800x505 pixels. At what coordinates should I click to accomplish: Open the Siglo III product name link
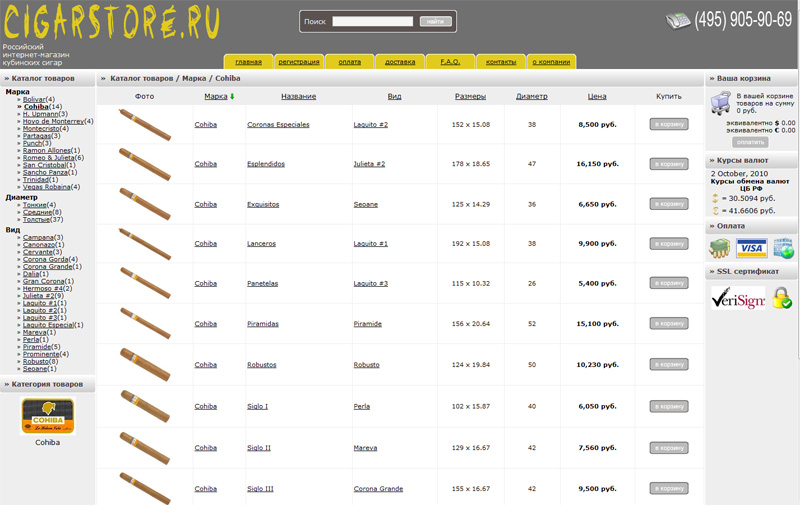point(260,489)
